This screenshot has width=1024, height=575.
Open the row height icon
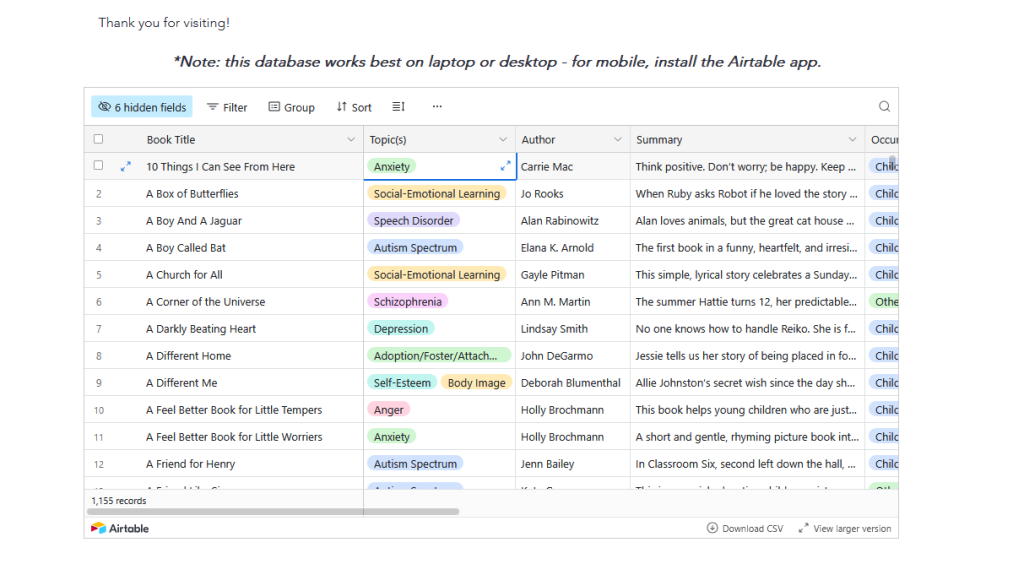tap(398, 107)
